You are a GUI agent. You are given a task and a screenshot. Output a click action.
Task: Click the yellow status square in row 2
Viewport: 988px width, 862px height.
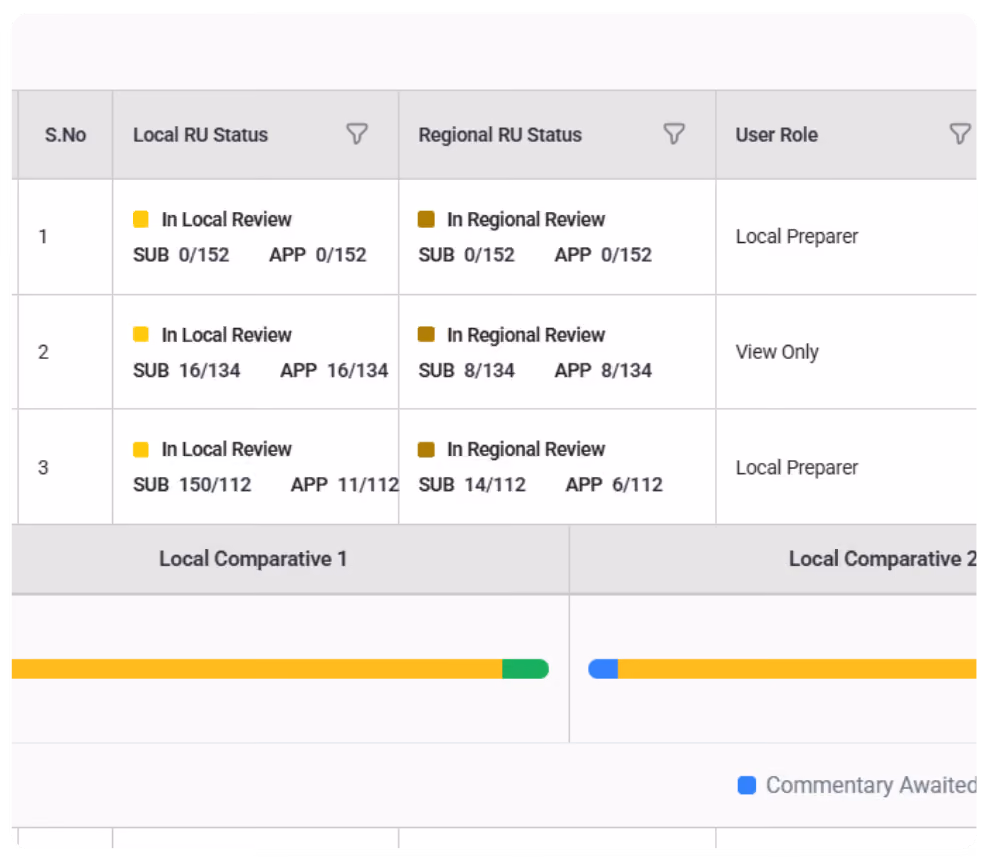point(141,335)
